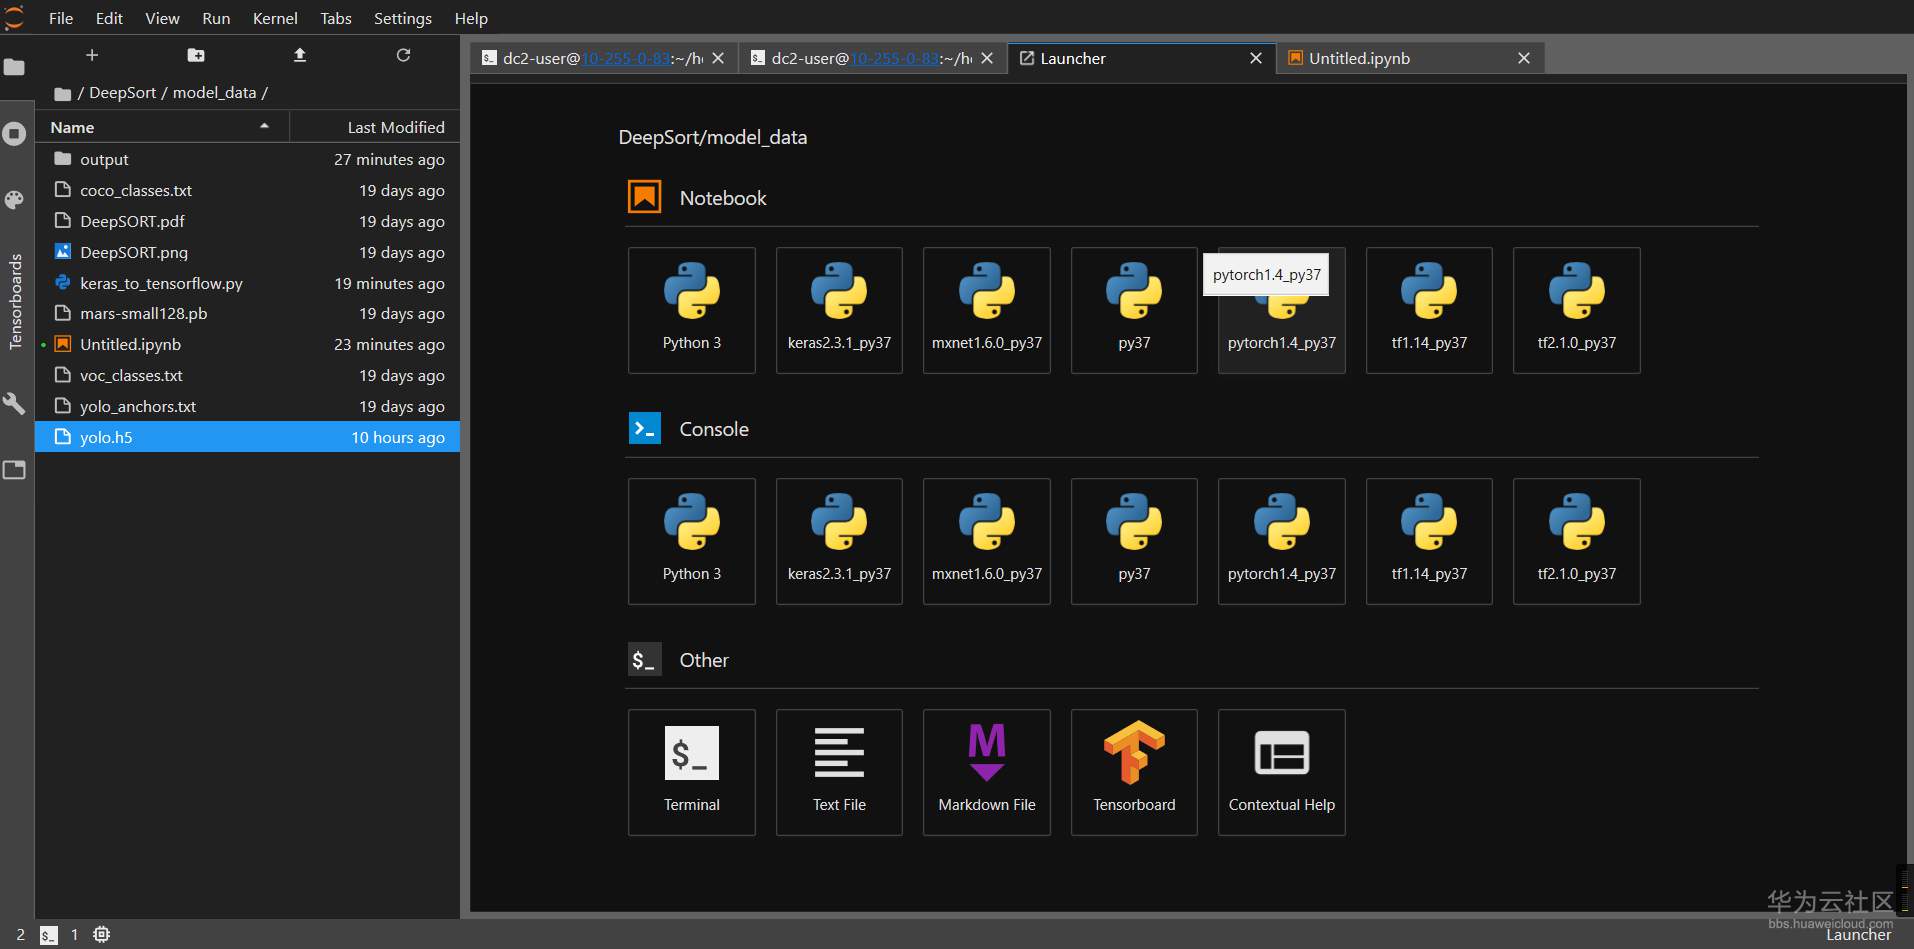The image size is (1914, 949).
Task: Start a keras2.3.1_py37 console
Action: pos(839,541)
